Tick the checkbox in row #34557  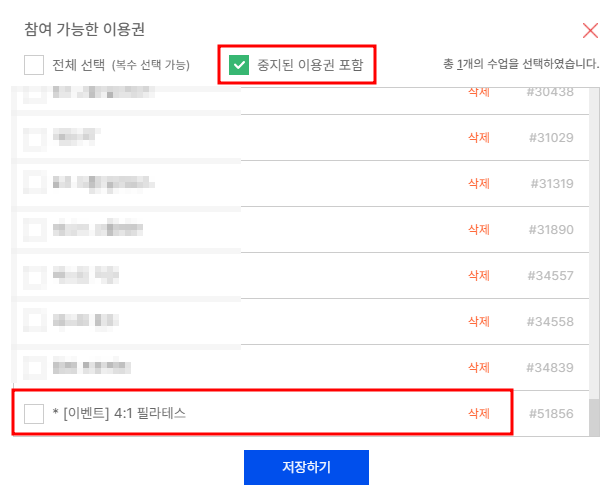pyautogui.click(x=34, y=276)
